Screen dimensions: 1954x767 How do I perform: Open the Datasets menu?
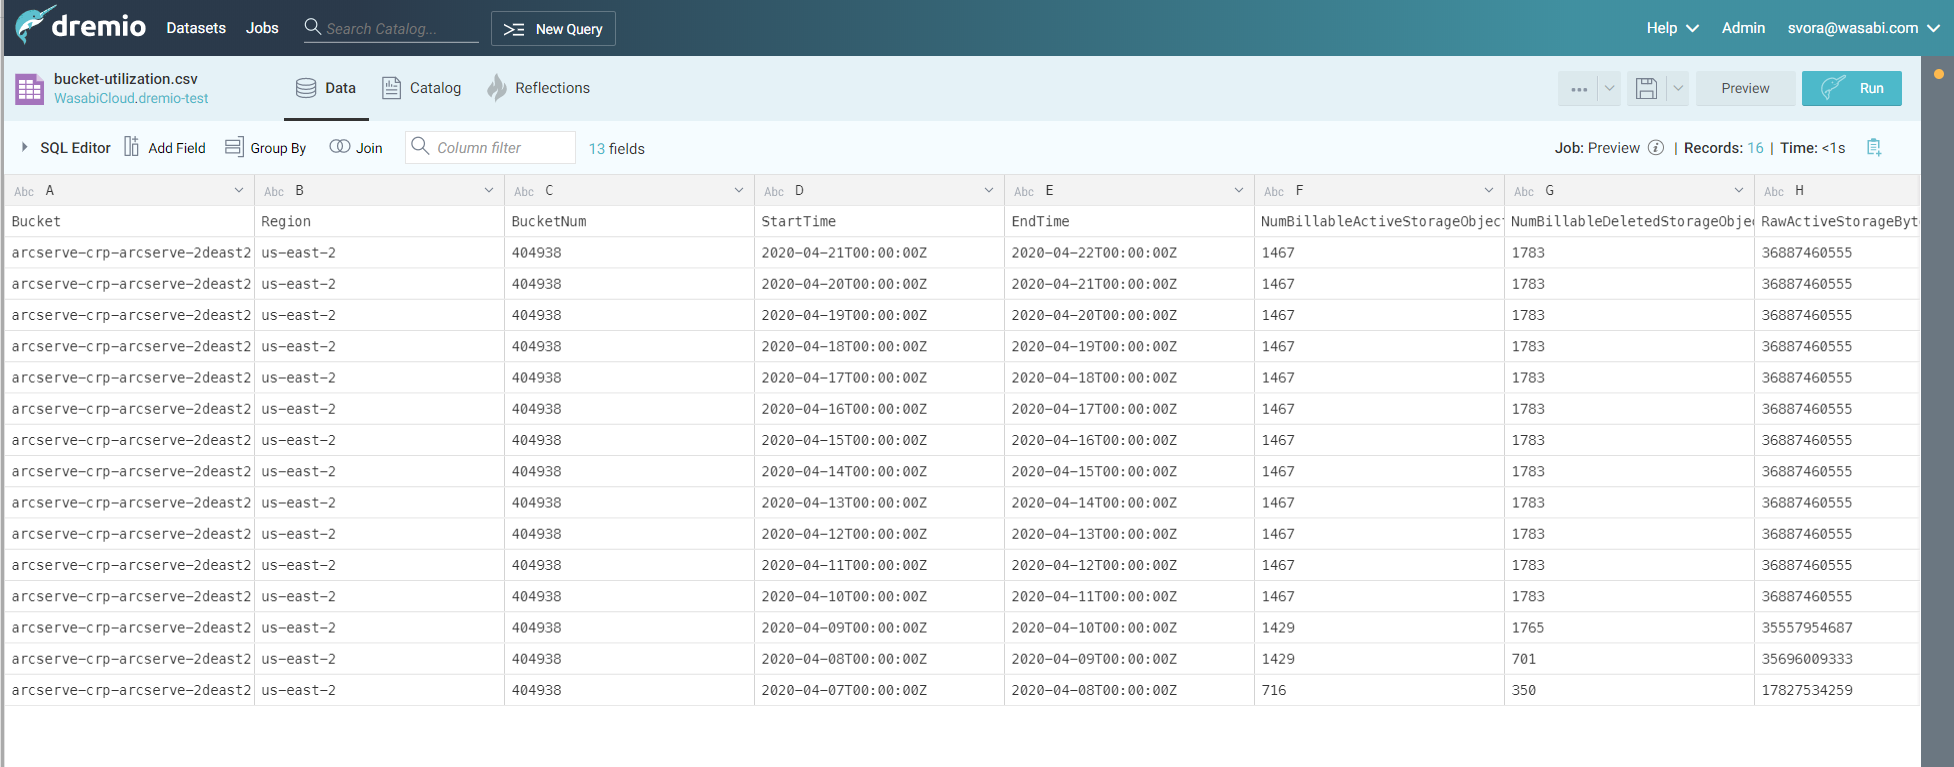coord(196,28)
